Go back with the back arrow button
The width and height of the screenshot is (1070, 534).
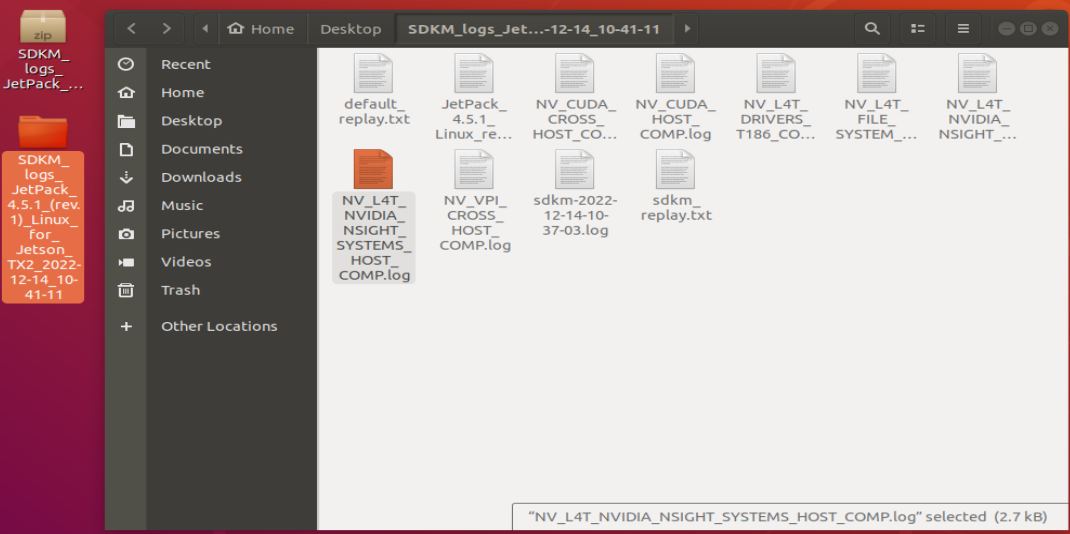click(132, 29)
